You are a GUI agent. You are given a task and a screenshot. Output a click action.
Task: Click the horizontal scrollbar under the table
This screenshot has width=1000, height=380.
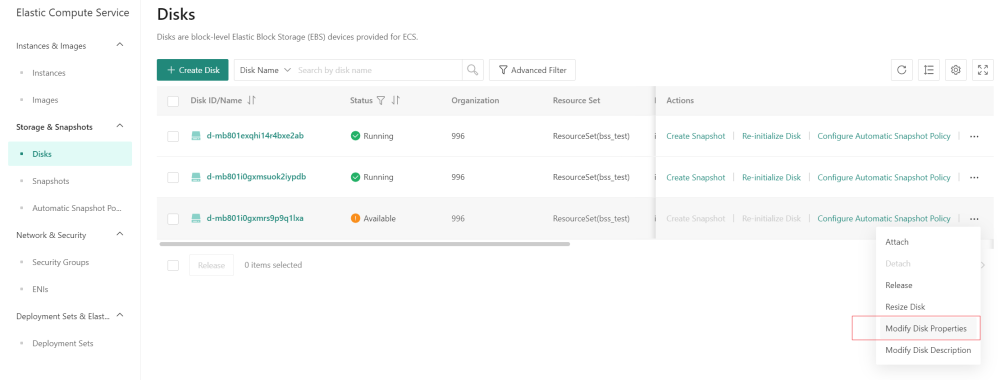pyautogui.click(x=364, y=244)
